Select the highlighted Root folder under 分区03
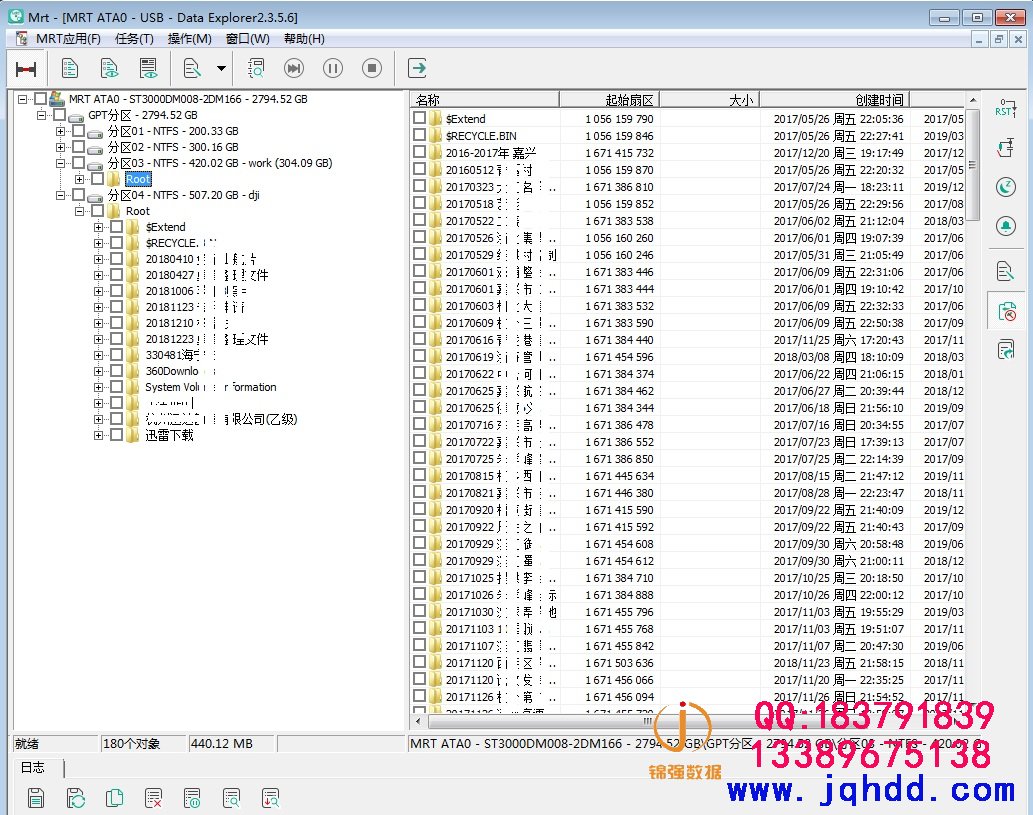The width and height of the screenshot is (1033, 815). point(138,179)
